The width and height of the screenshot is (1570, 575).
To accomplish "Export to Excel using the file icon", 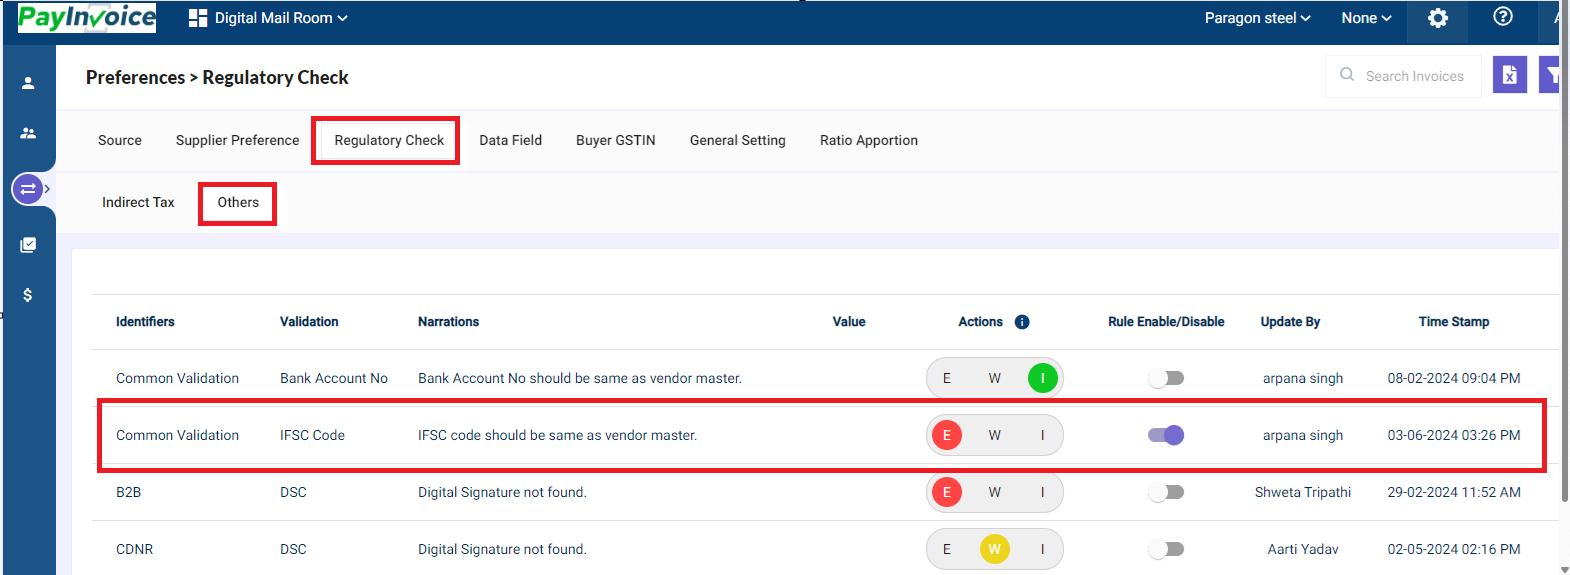I will (x=1509, y=75).
